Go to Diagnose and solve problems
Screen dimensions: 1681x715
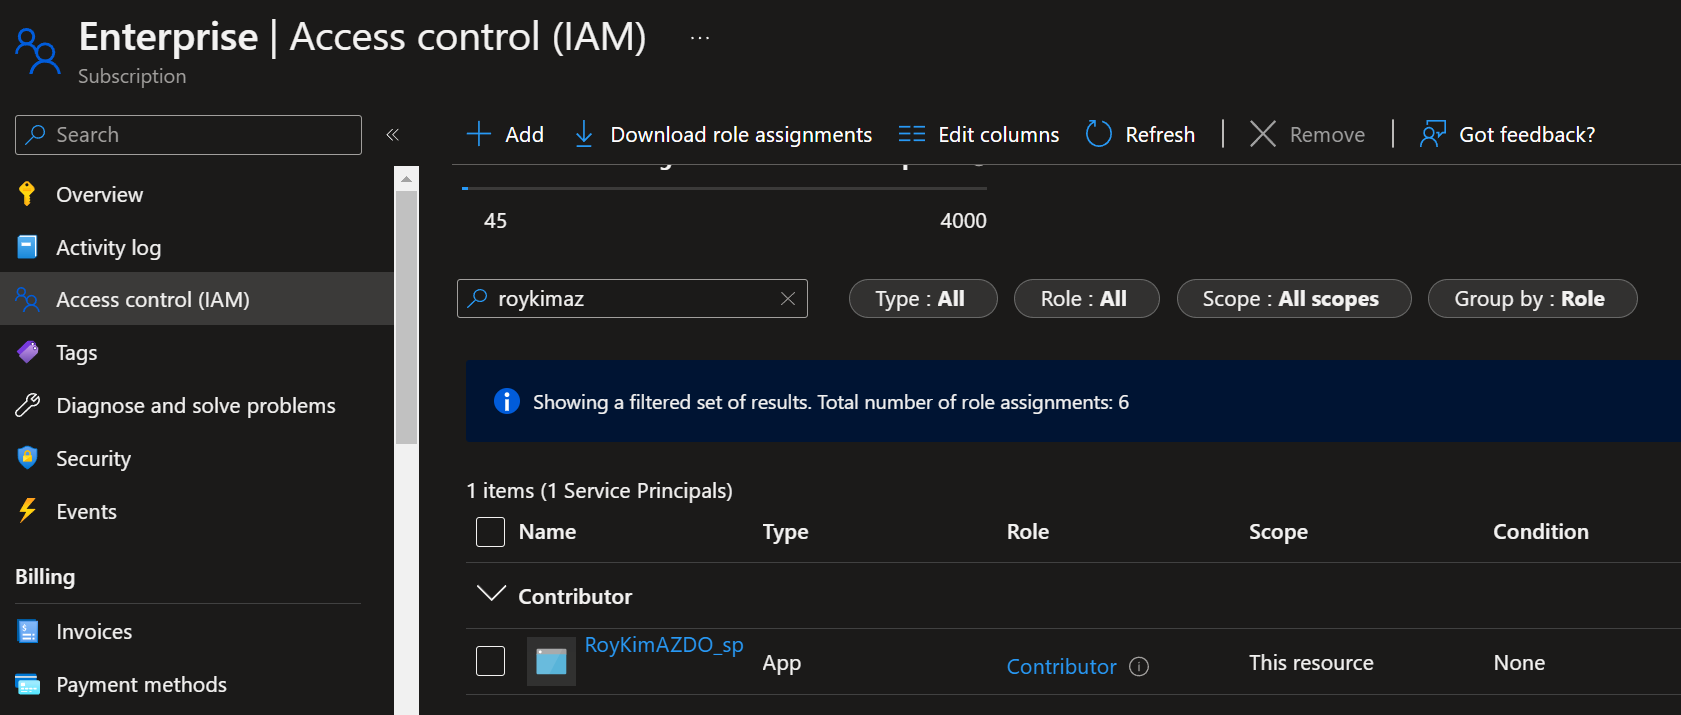pos(195,405)
